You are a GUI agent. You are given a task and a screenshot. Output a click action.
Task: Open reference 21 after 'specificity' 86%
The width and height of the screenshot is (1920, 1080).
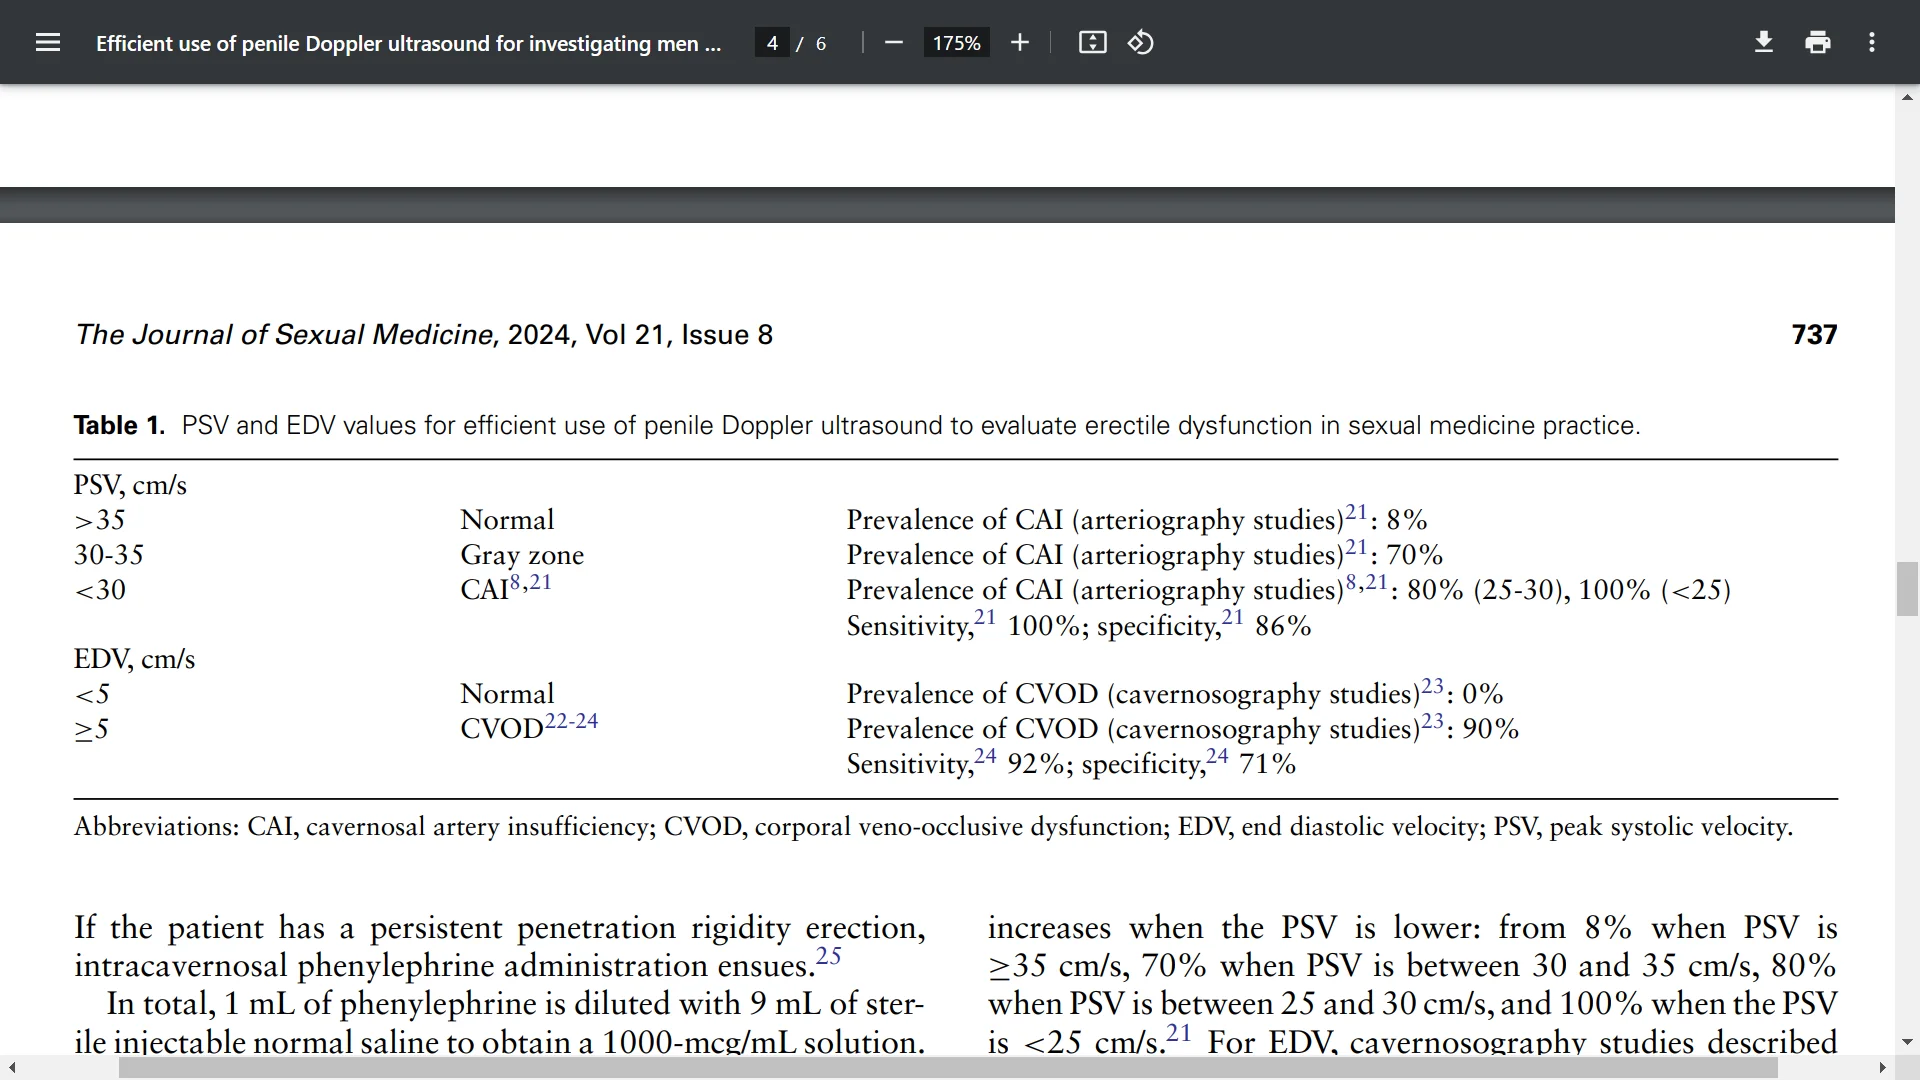[1233, 618]
